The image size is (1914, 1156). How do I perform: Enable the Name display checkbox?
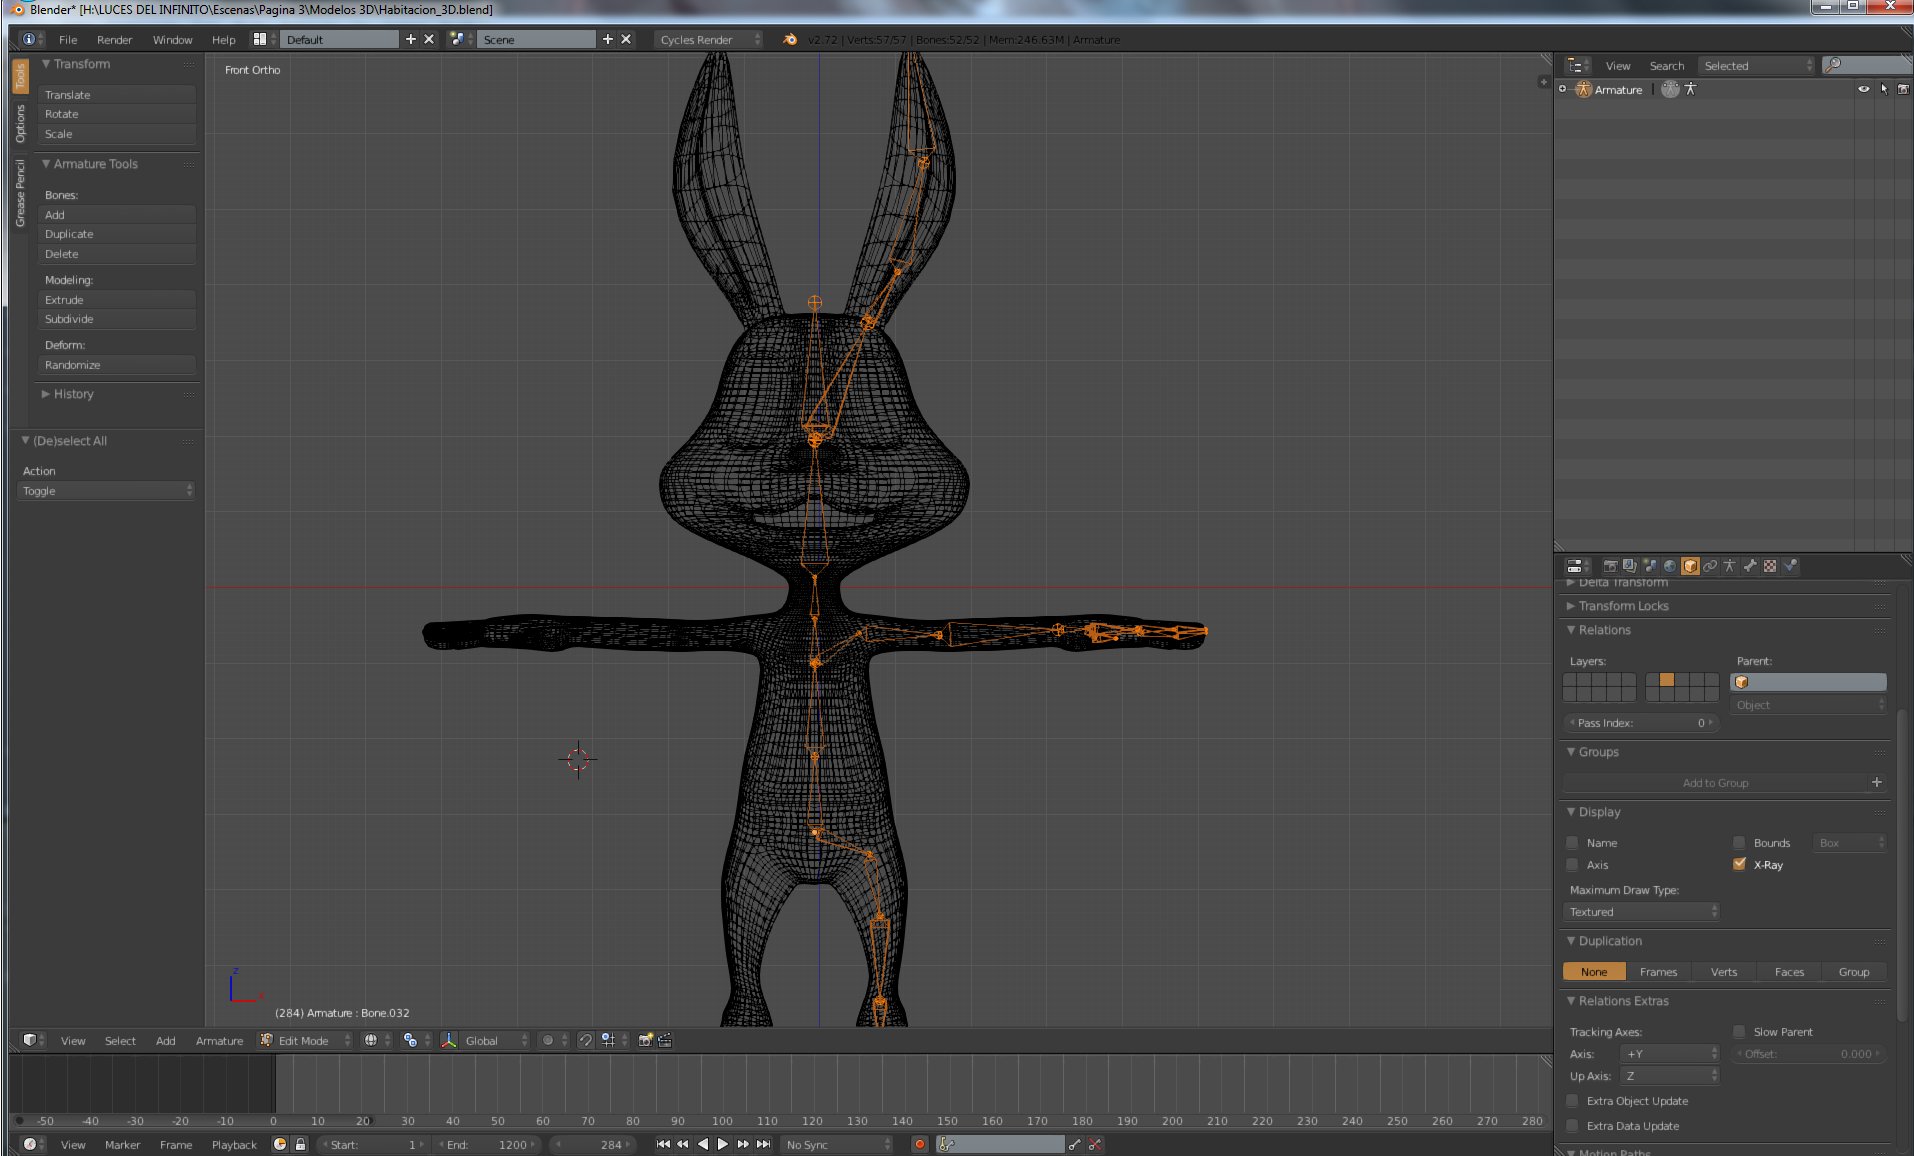(1573, 842)
